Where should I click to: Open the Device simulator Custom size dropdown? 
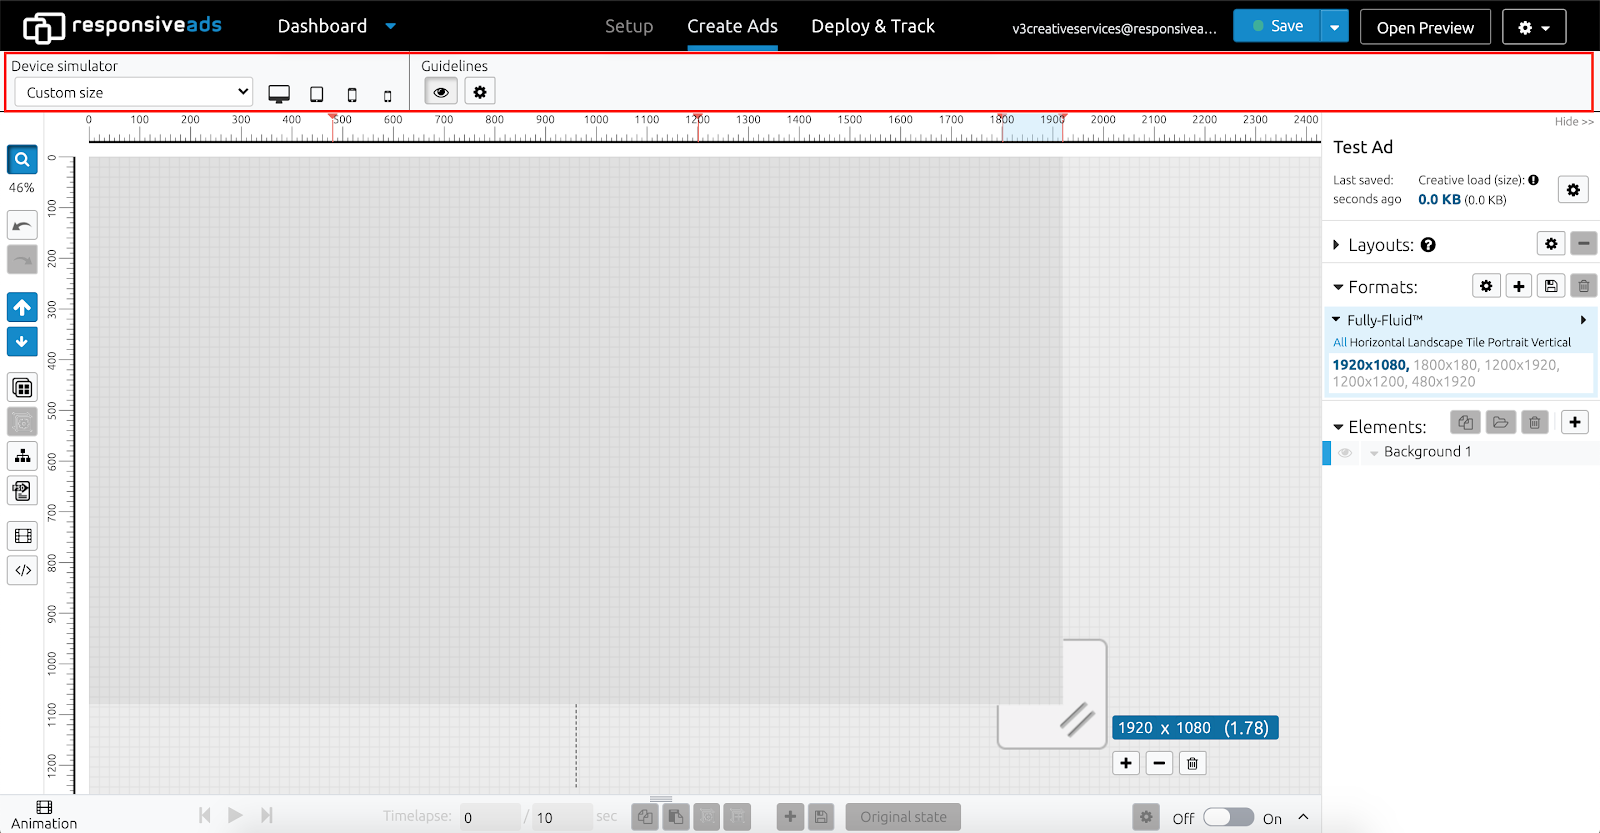[x=134, y=92]
